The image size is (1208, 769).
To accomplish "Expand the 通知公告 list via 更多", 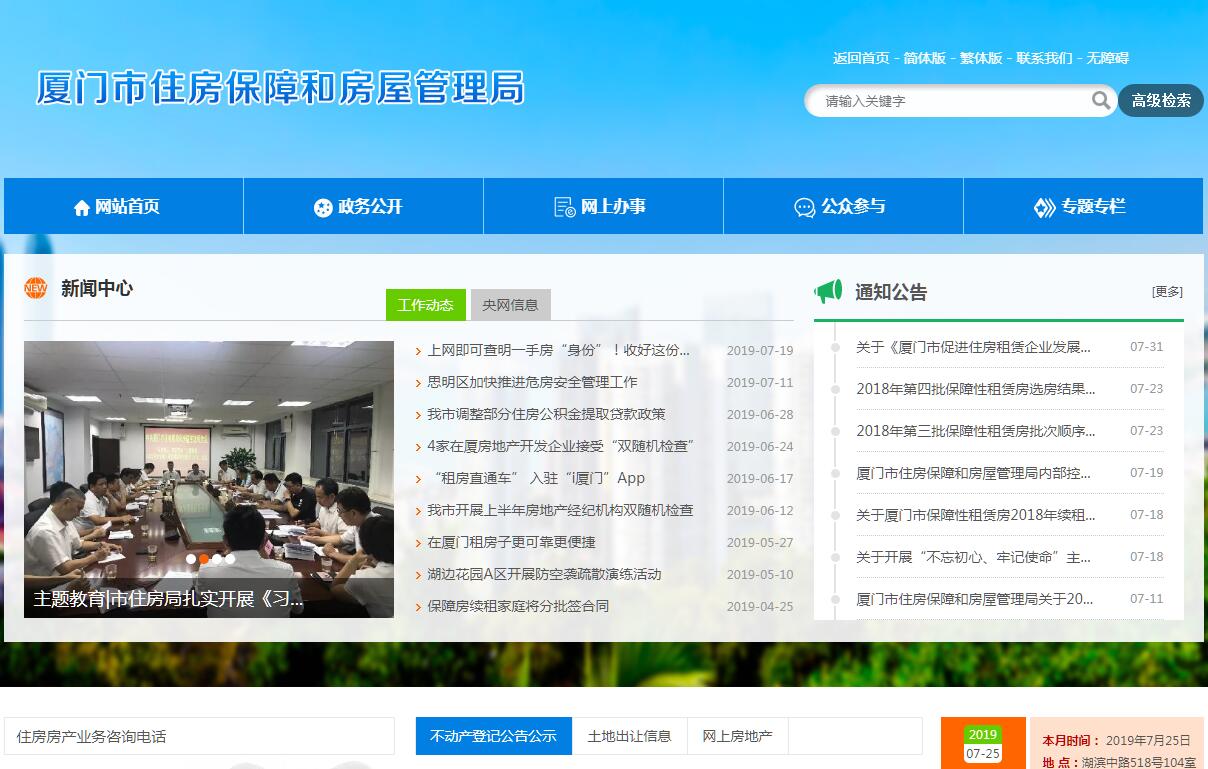I will point(1167,292).
